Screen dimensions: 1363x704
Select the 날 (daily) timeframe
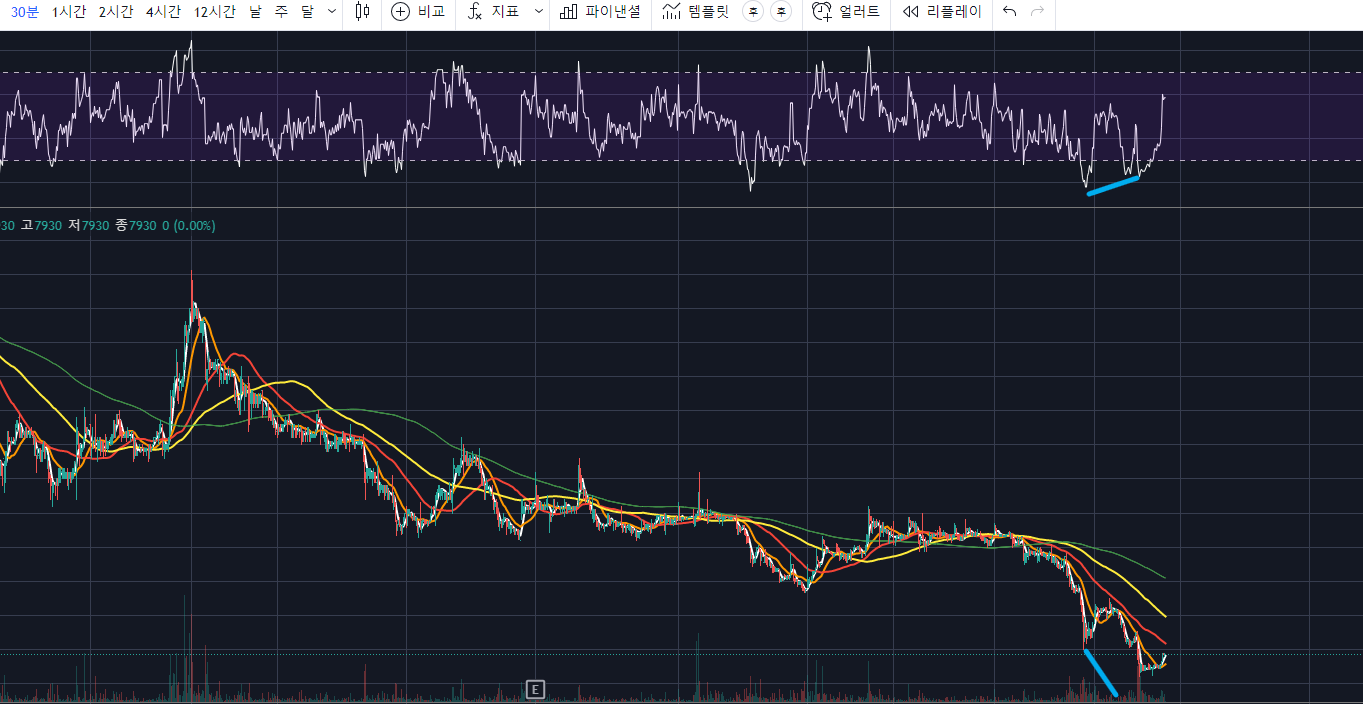pos(255,12)
